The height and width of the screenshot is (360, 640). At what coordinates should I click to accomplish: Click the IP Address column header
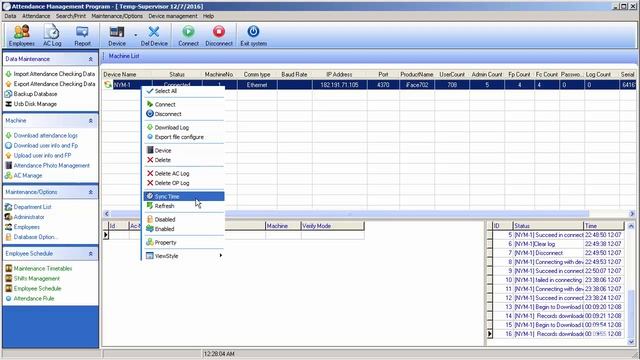click(x=339, y=74)
